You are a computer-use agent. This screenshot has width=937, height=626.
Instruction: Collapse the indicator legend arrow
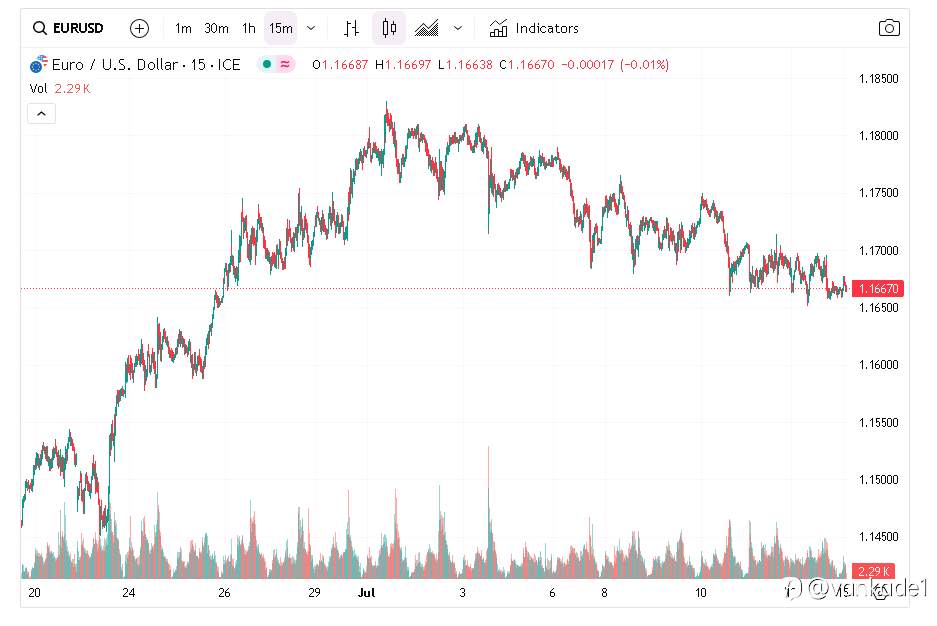(x=41, y=113)
